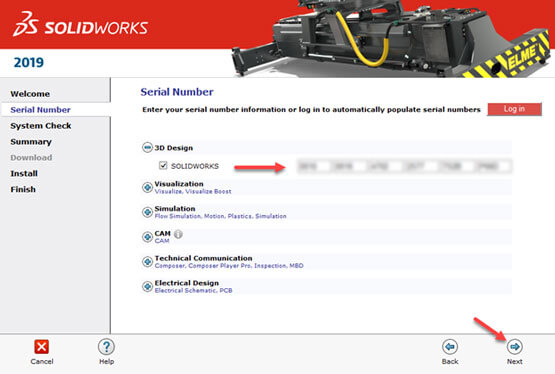Click the CAM info icon
The height and width of the screenshot is (374, 555).
pos(178,234)
